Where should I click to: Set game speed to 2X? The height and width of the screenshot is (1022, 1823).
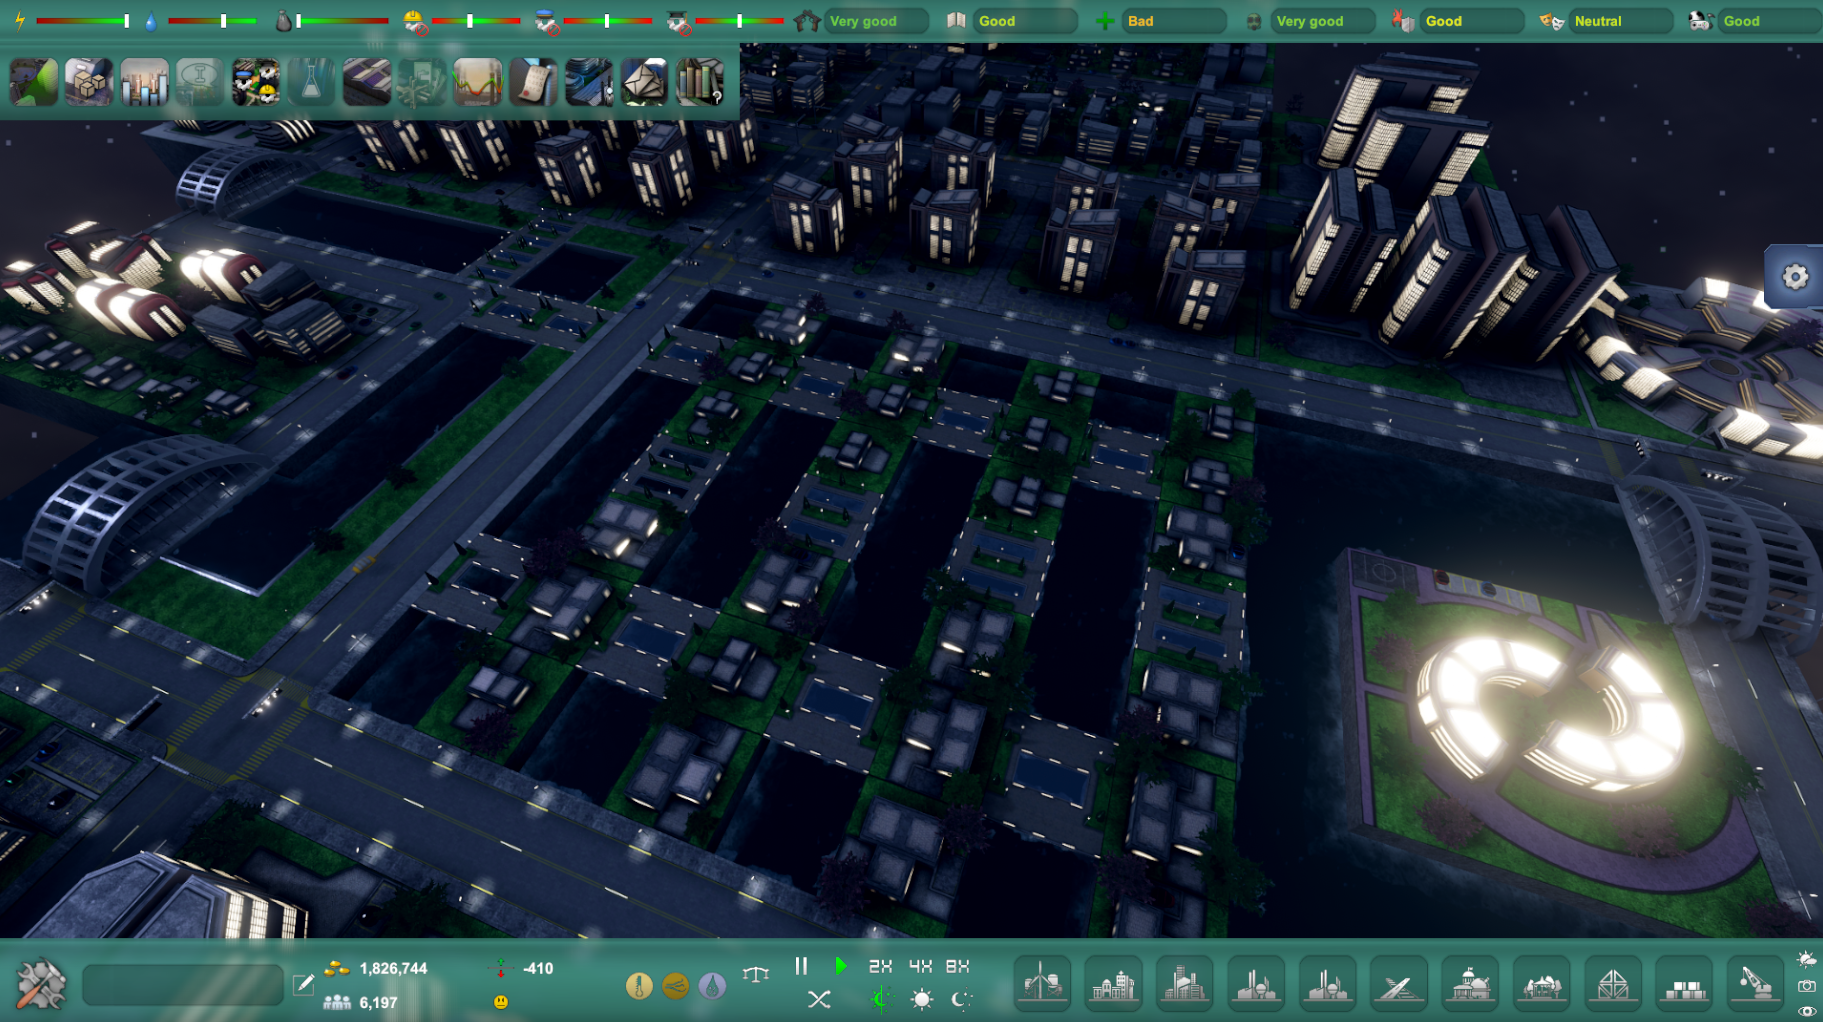click(880, 966)
